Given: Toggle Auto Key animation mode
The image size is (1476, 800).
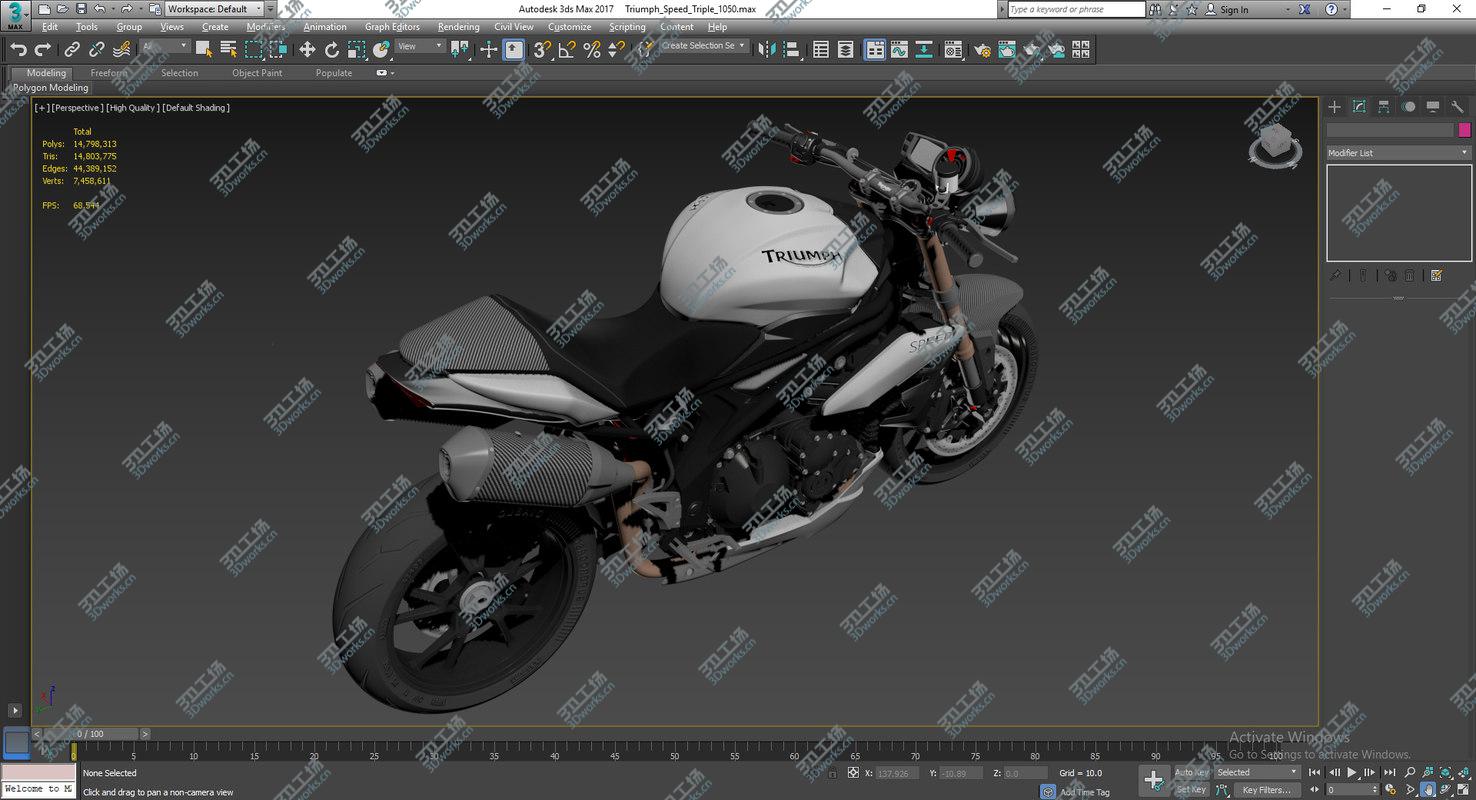Looking at the screenshot, I should [1191, 772].
